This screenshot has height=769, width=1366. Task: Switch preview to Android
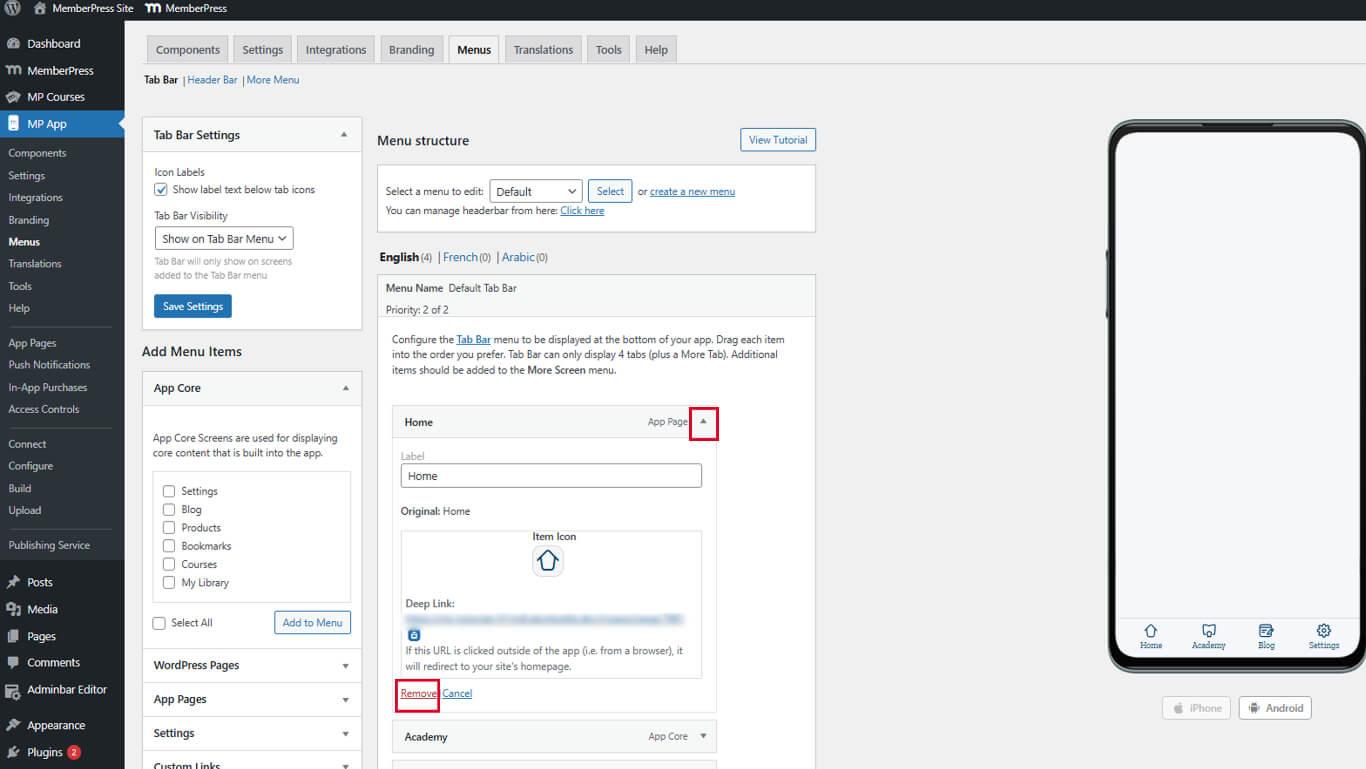point(1275,708)
